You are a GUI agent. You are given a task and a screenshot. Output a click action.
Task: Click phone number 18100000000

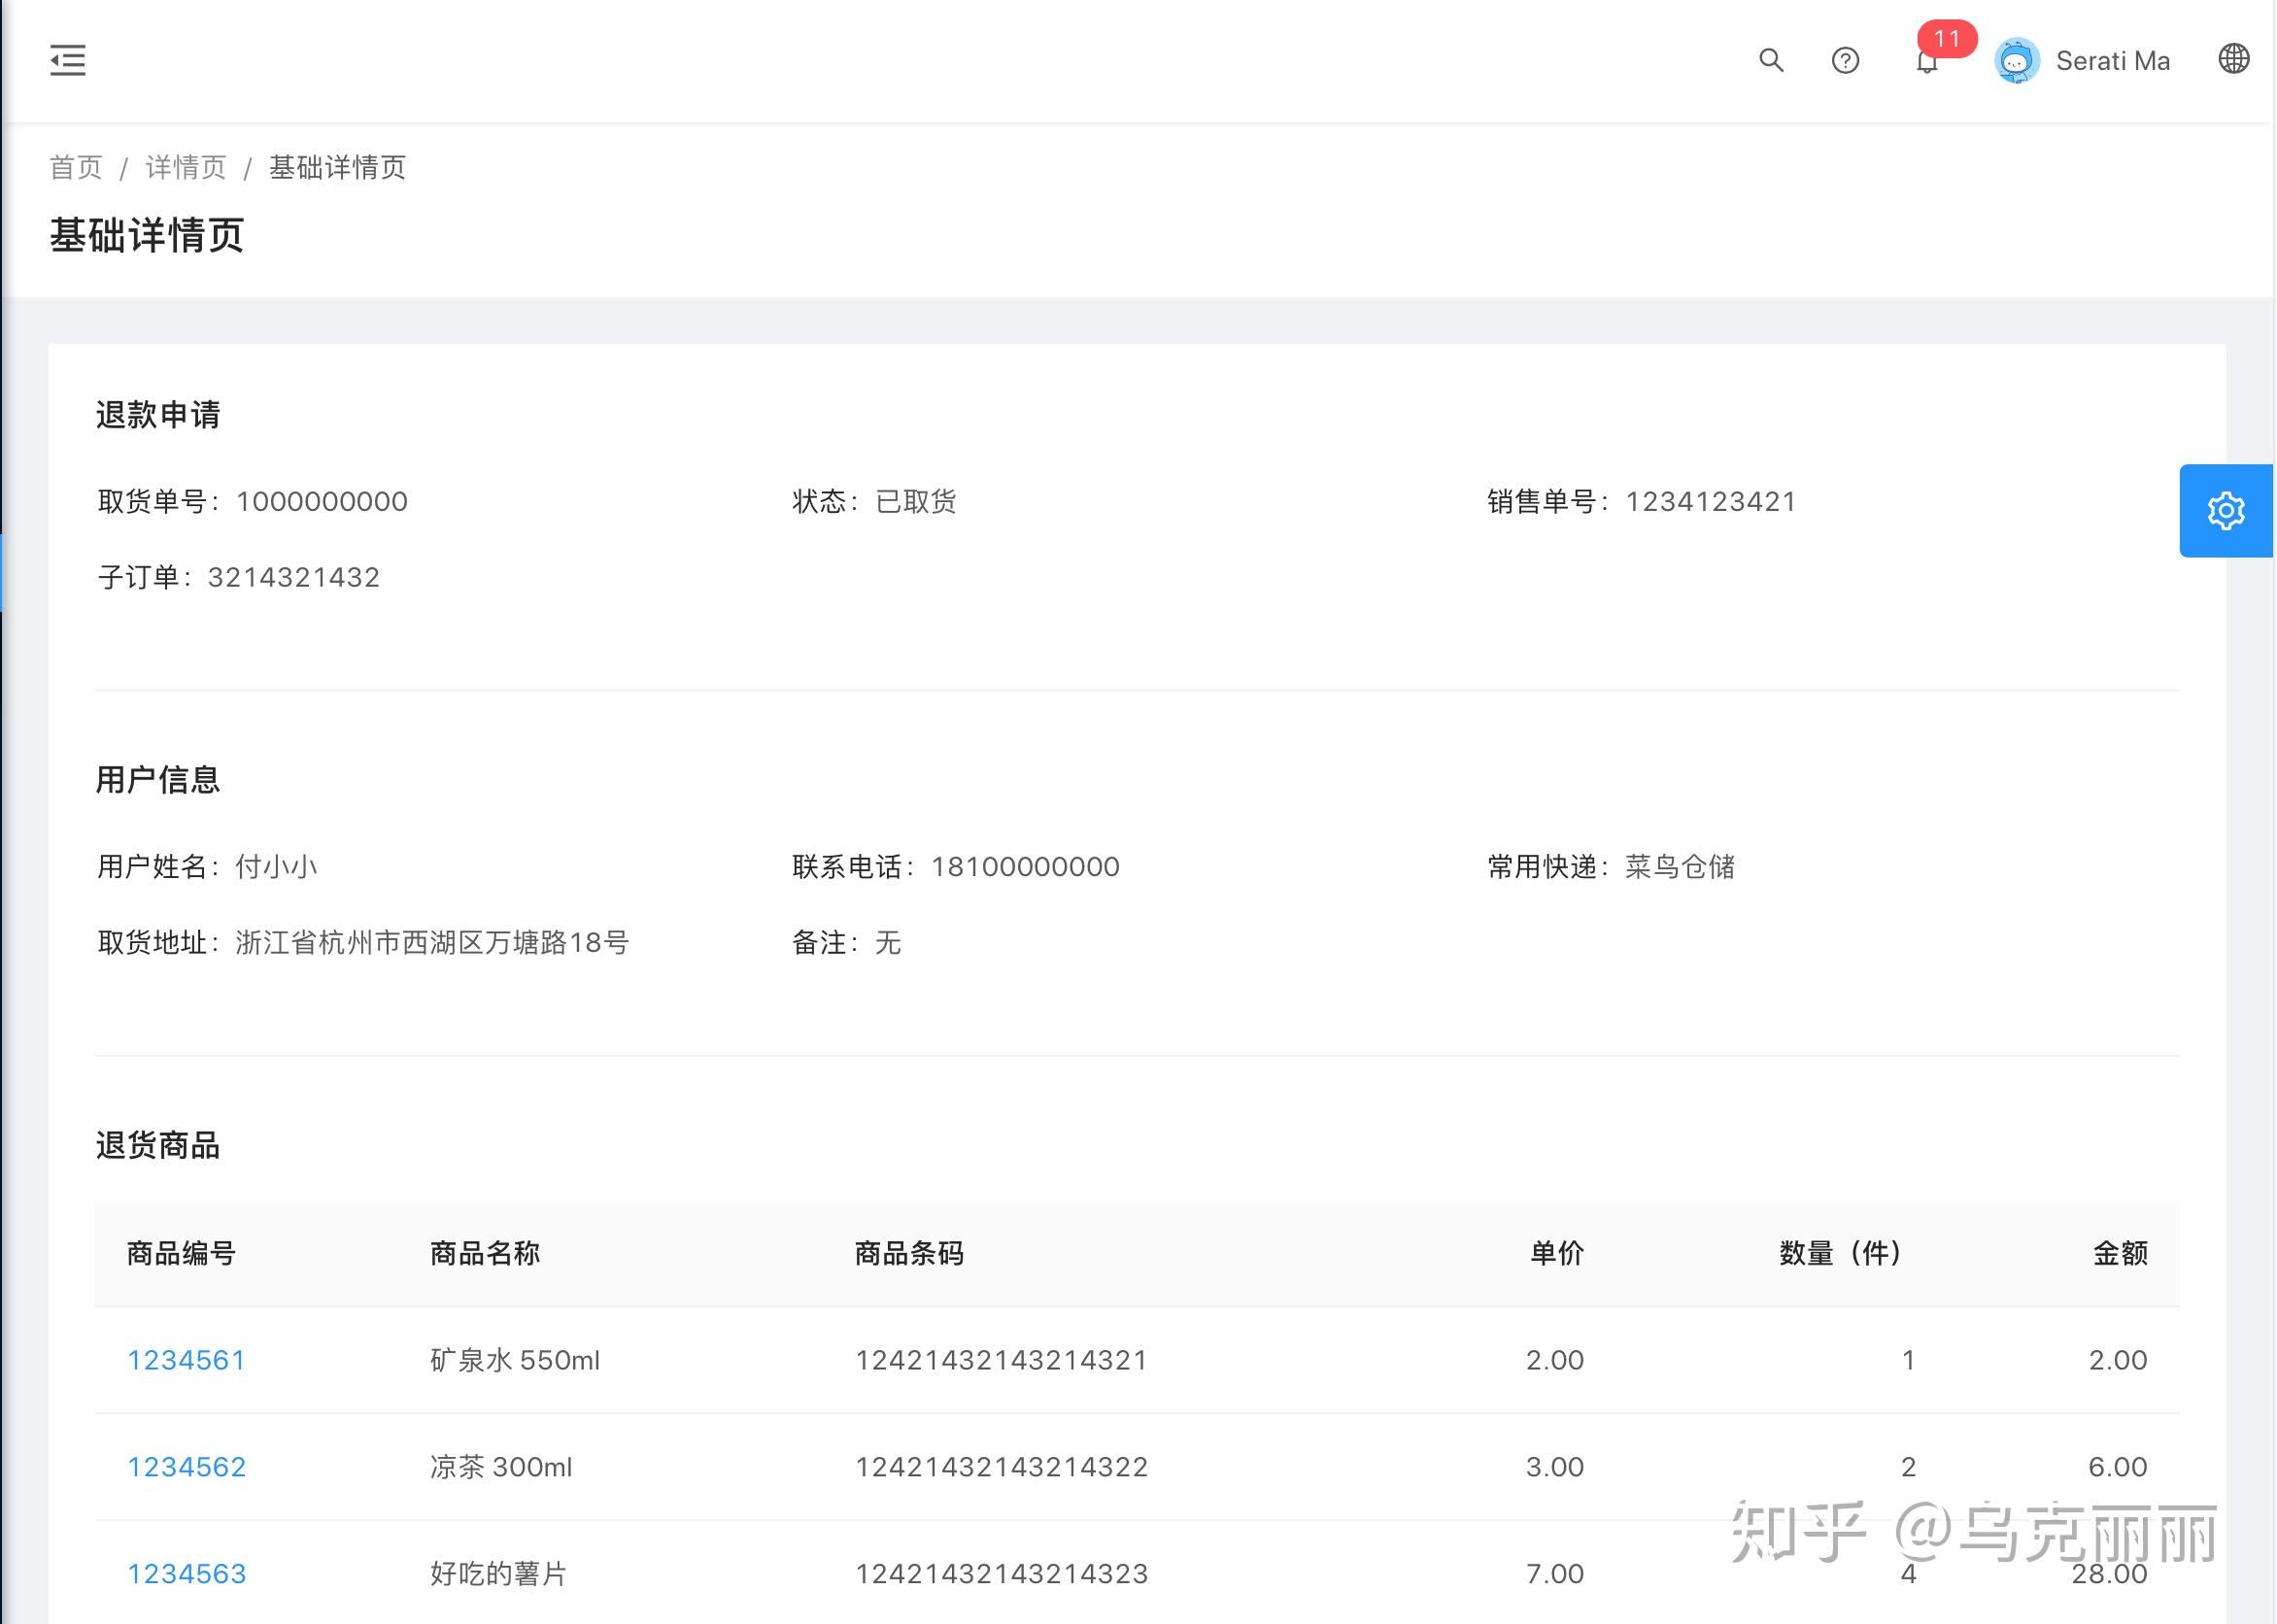click(x=1025, y=866)
